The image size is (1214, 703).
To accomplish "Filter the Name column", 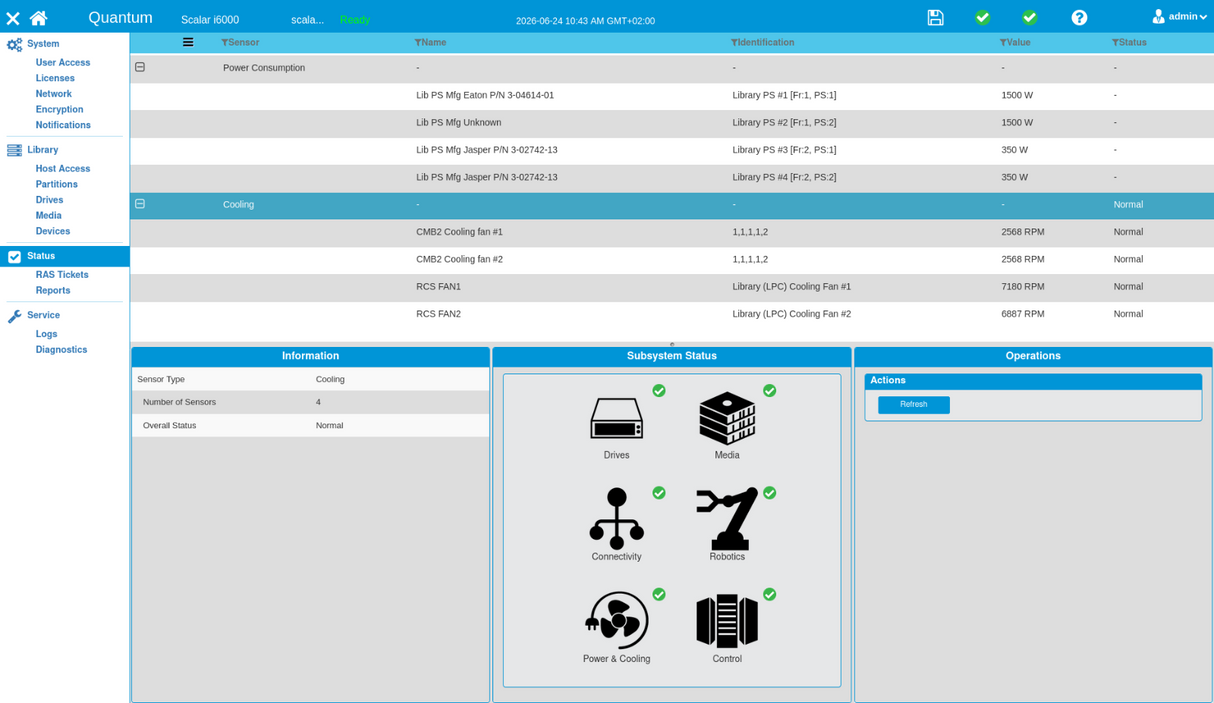I will (x=418, y=43).
